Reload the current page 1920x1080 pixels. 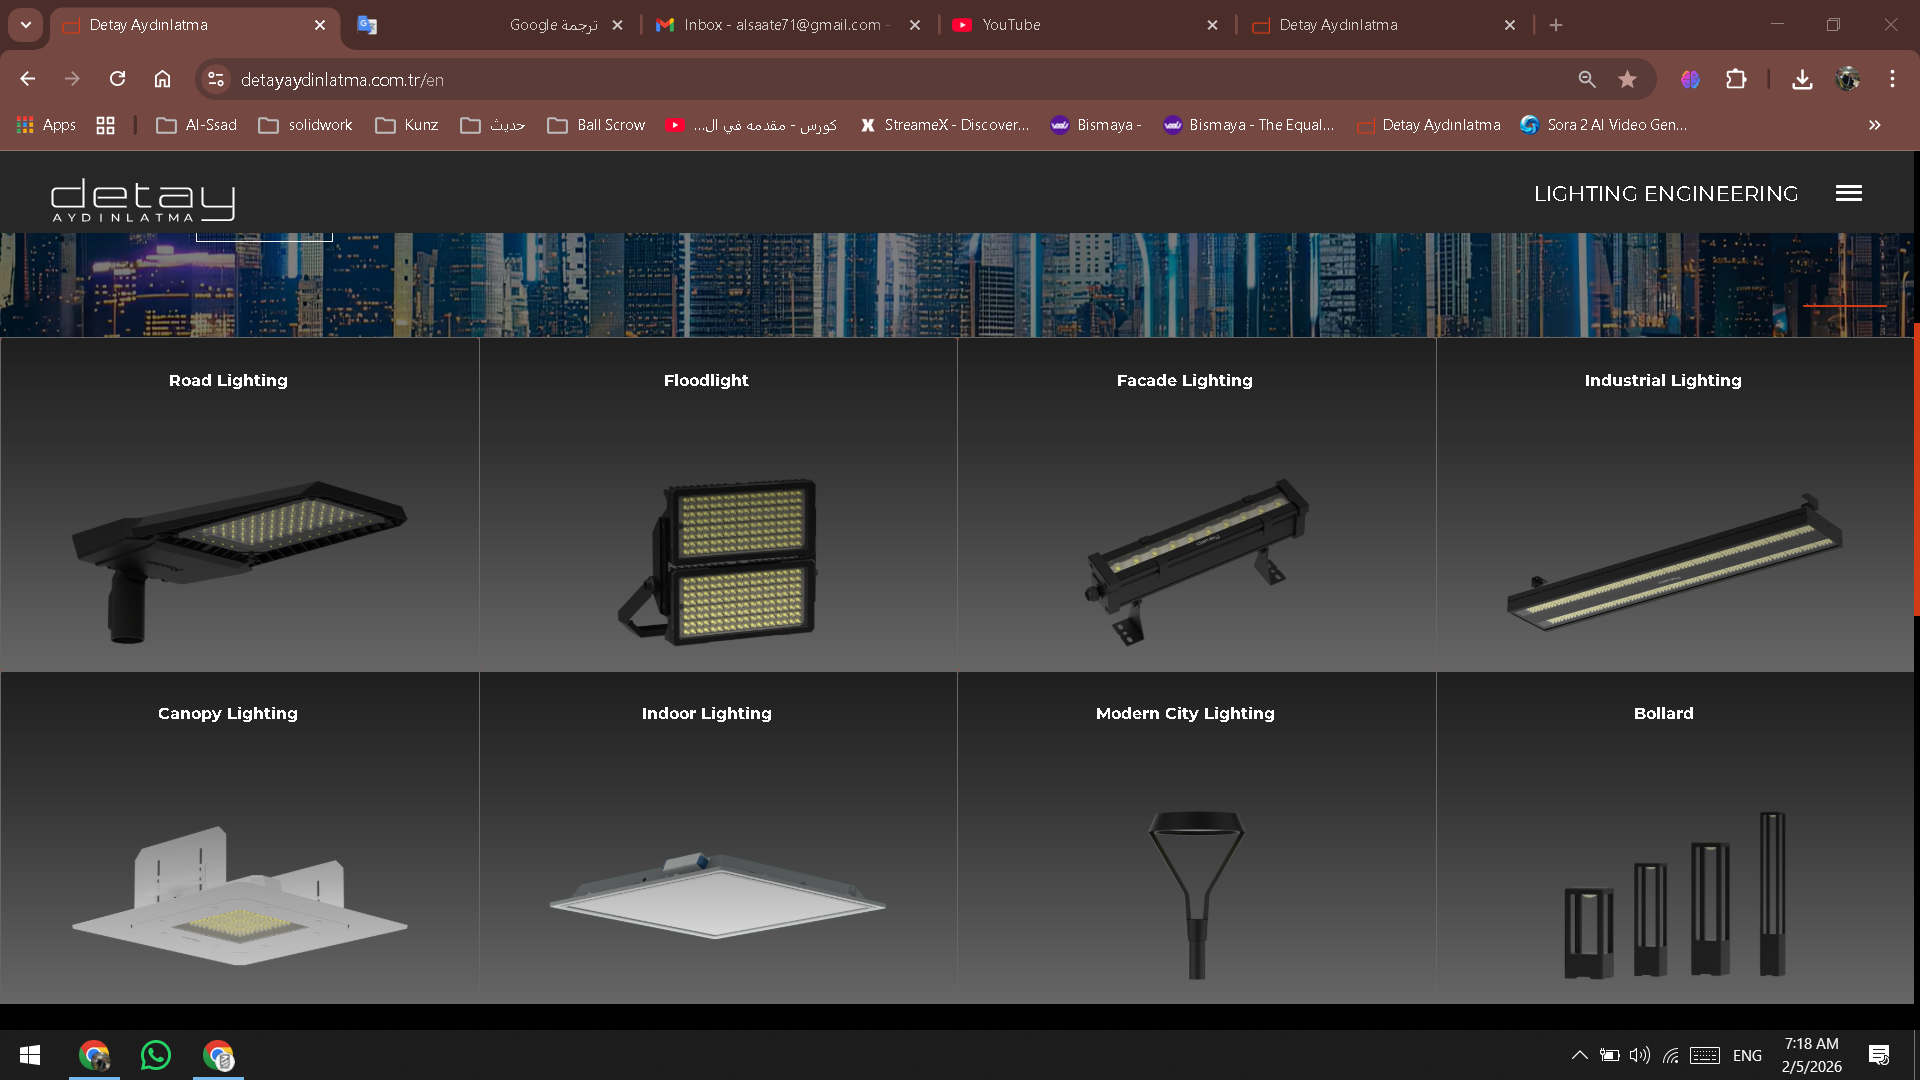point(118,79)
